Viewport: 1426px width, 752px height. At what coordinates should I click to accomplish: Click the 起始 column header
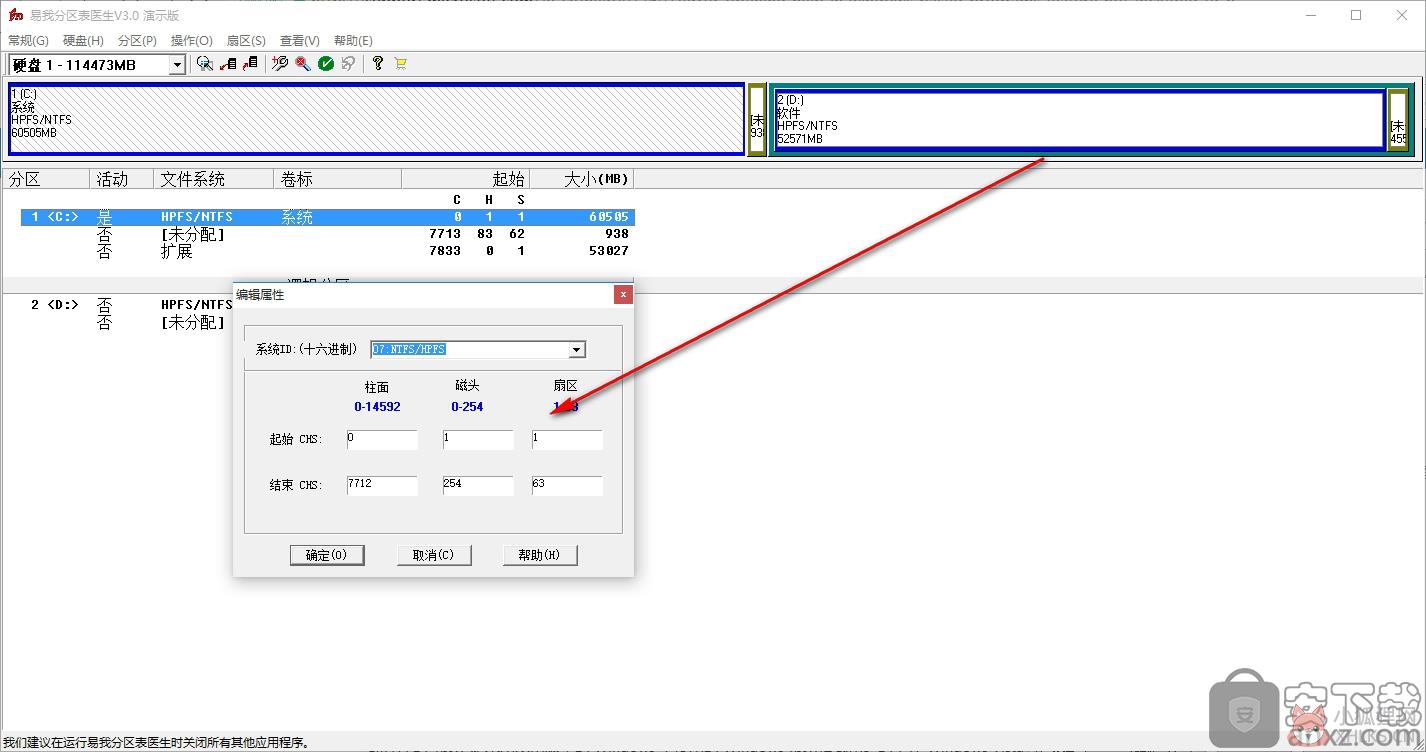pyautogui.click(x=465, y=179)
